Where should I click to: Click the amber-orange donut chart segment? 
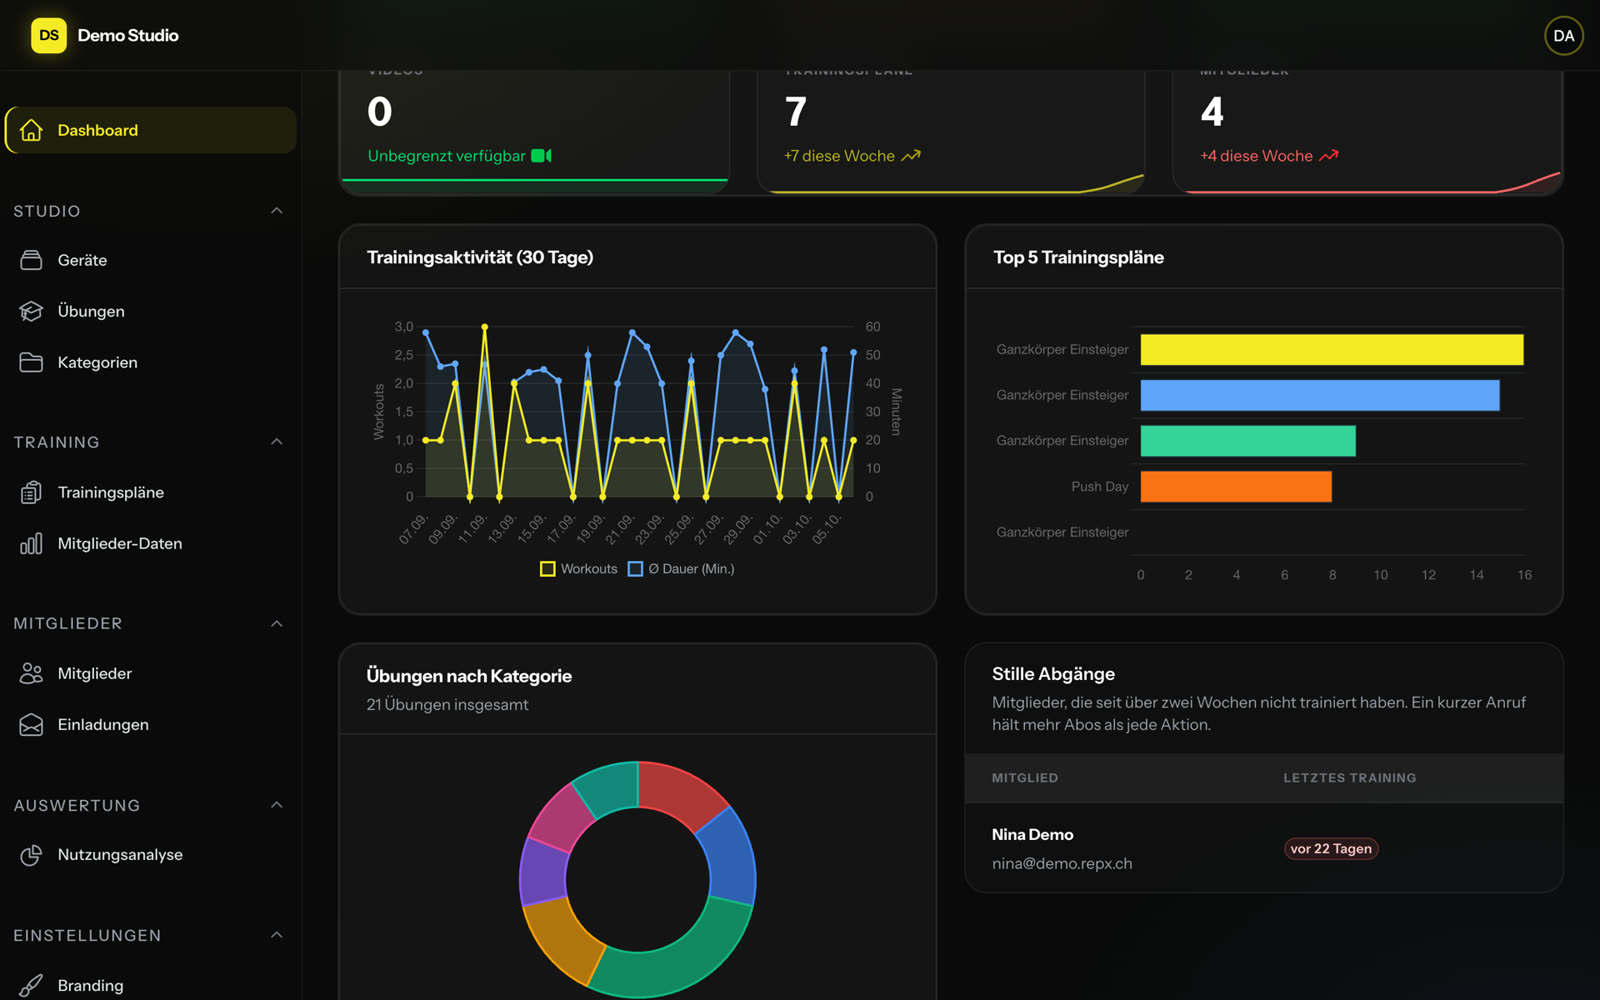[x=560, y=937]
